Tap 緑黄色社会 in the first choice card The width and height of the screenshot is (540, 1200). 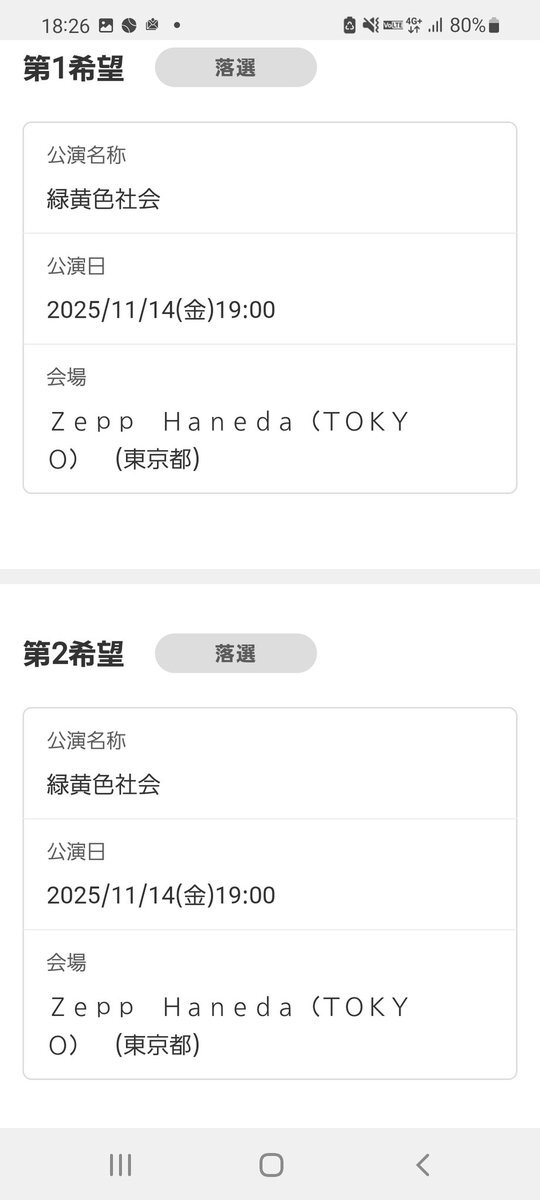[104, 199]
